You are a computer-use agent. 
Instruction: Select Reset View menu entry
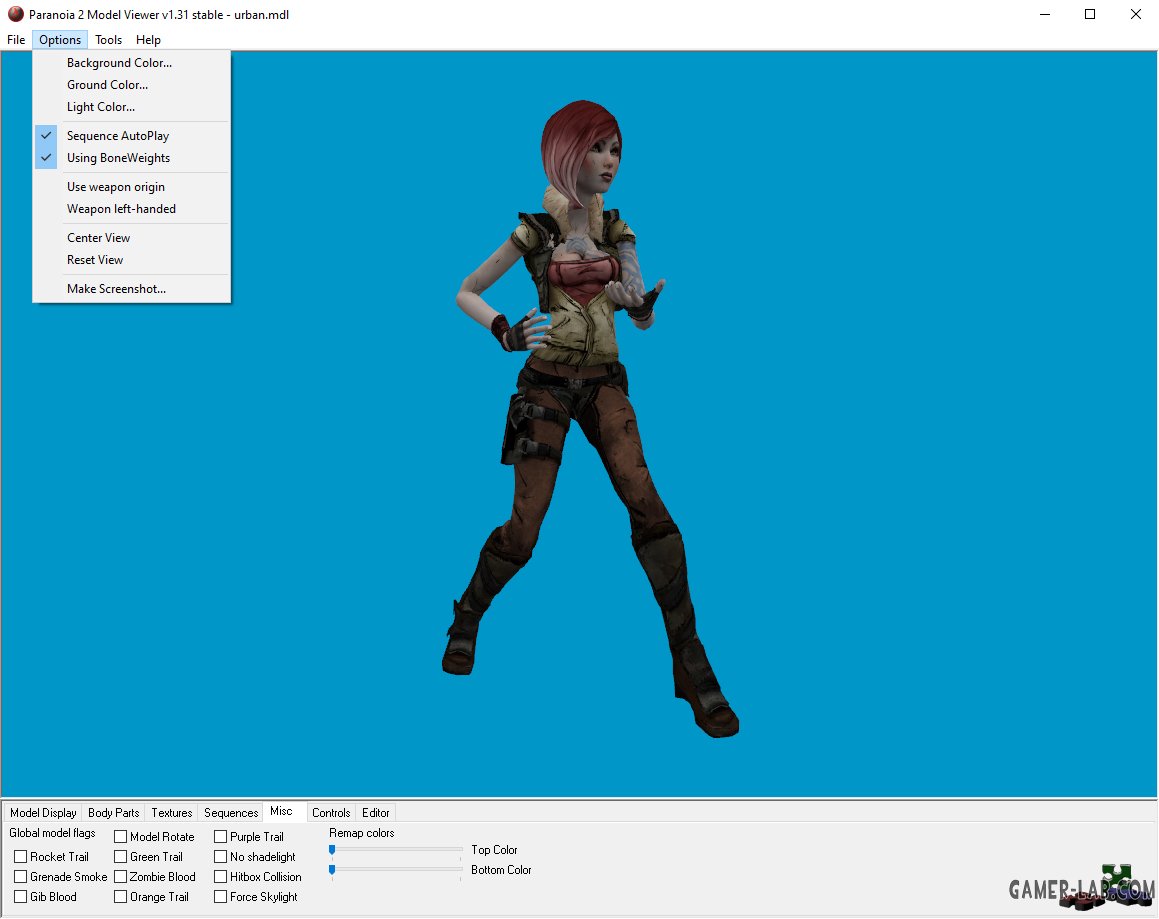click(x=132, y=260)
